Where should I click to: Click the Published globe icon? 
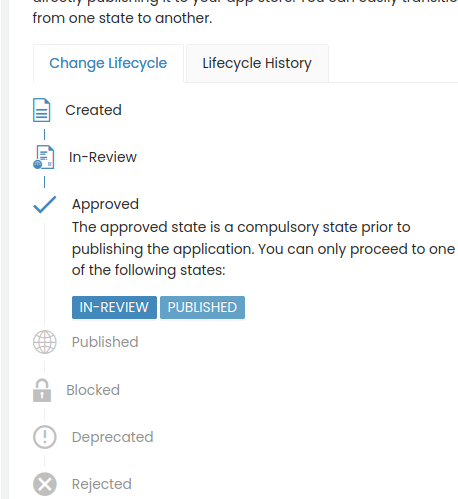coord(45,342)
